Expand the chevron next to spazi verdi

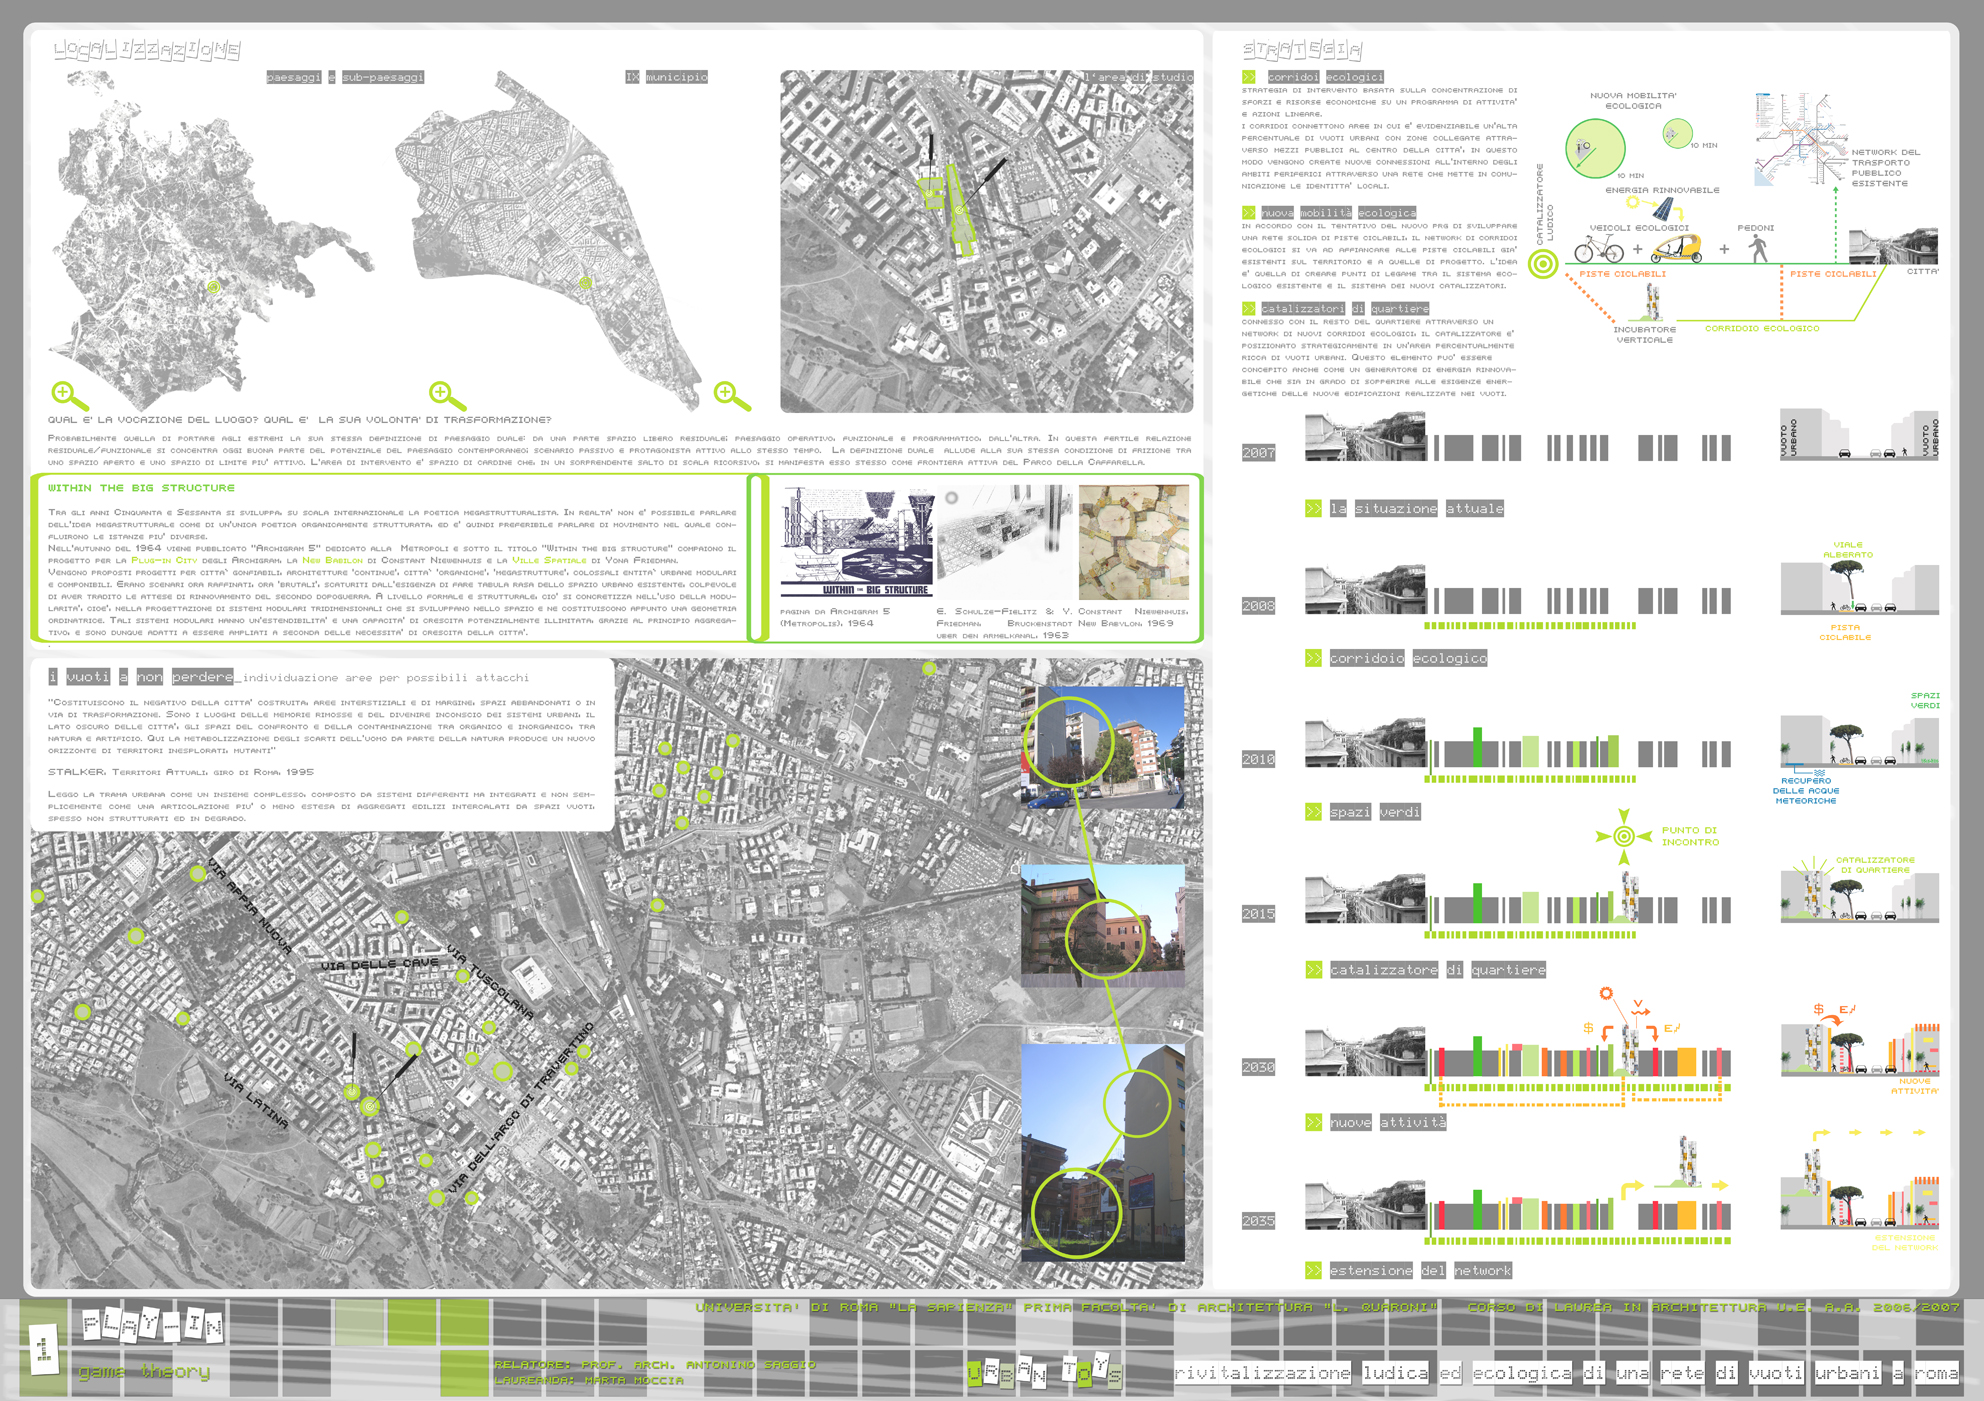[x=1313, y=812]
